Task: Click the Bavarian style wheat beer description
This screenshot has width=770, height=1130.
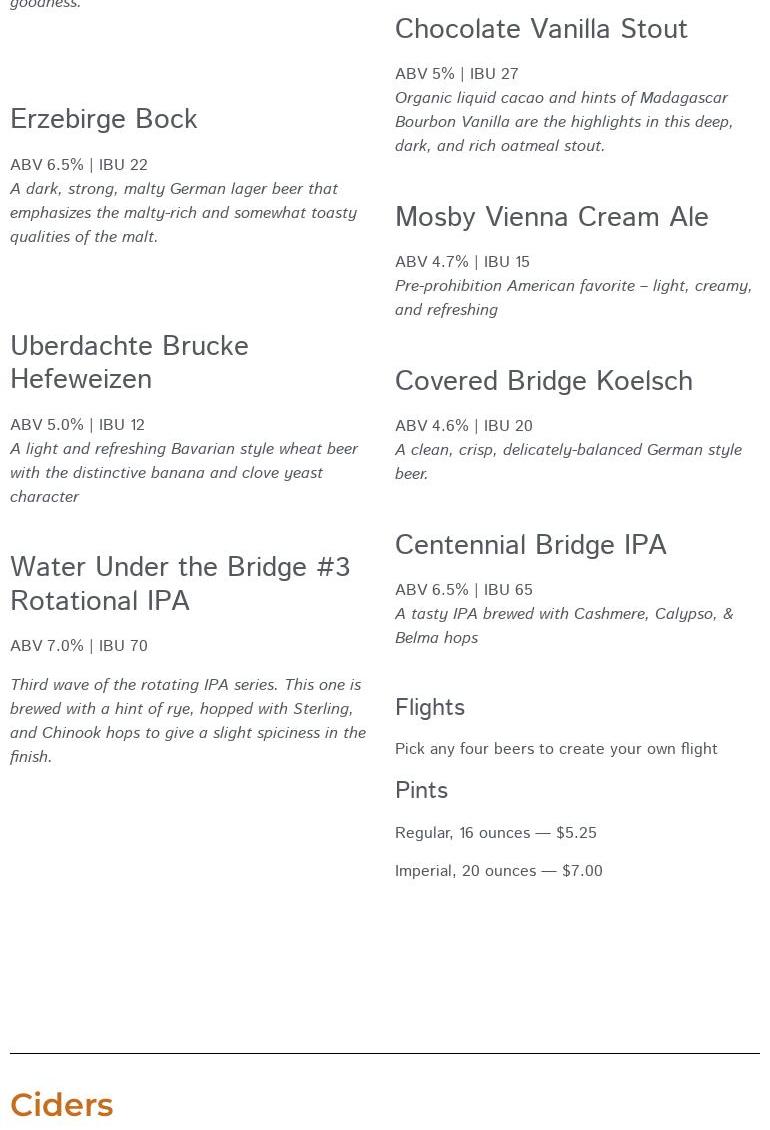Action: (x=184, y=473)
